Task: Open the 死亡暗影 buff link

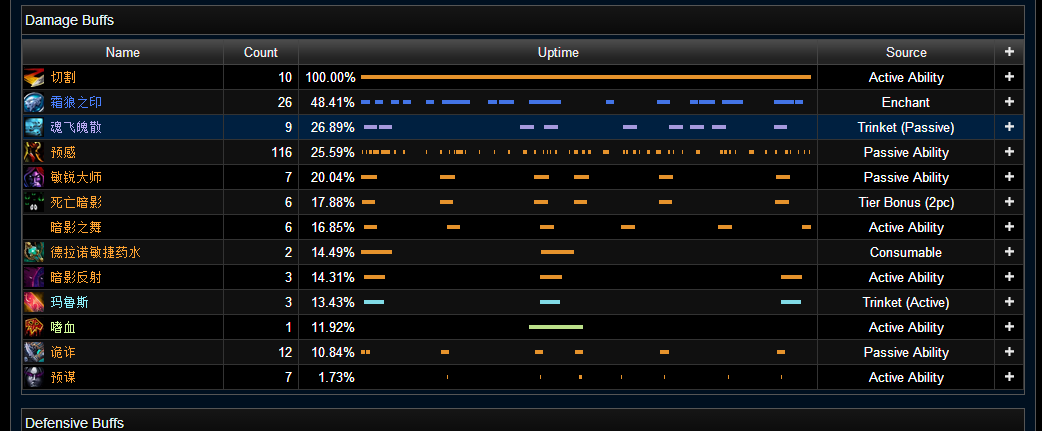Action: tap(76, 202)
